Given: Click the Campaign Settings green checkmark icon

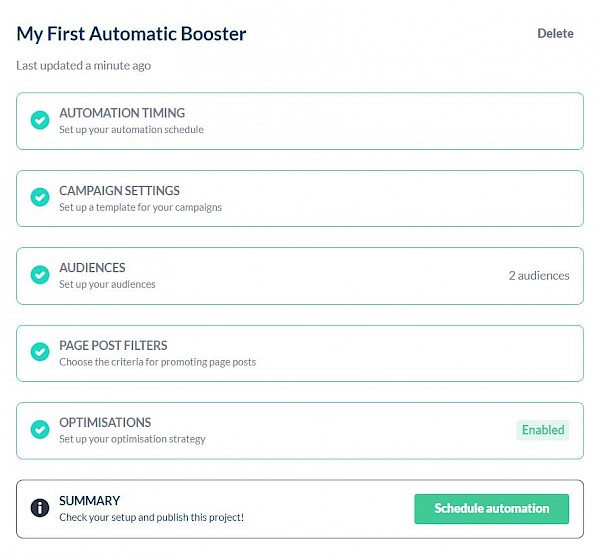Looking at the screenshot, I should [x=40, y=197].
